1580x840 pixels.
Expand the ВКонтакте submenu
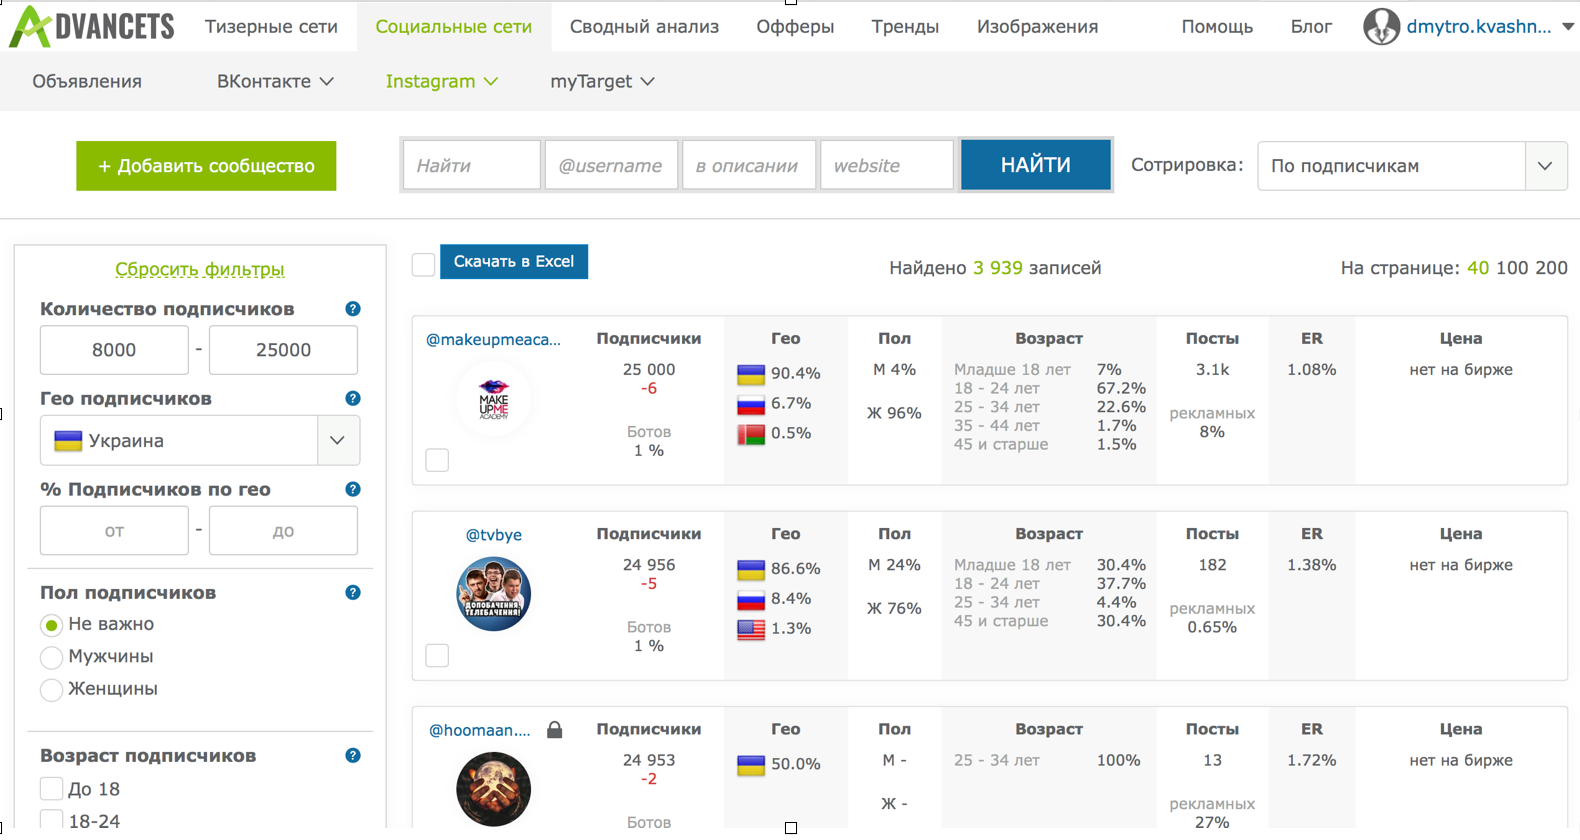[275, 81]
